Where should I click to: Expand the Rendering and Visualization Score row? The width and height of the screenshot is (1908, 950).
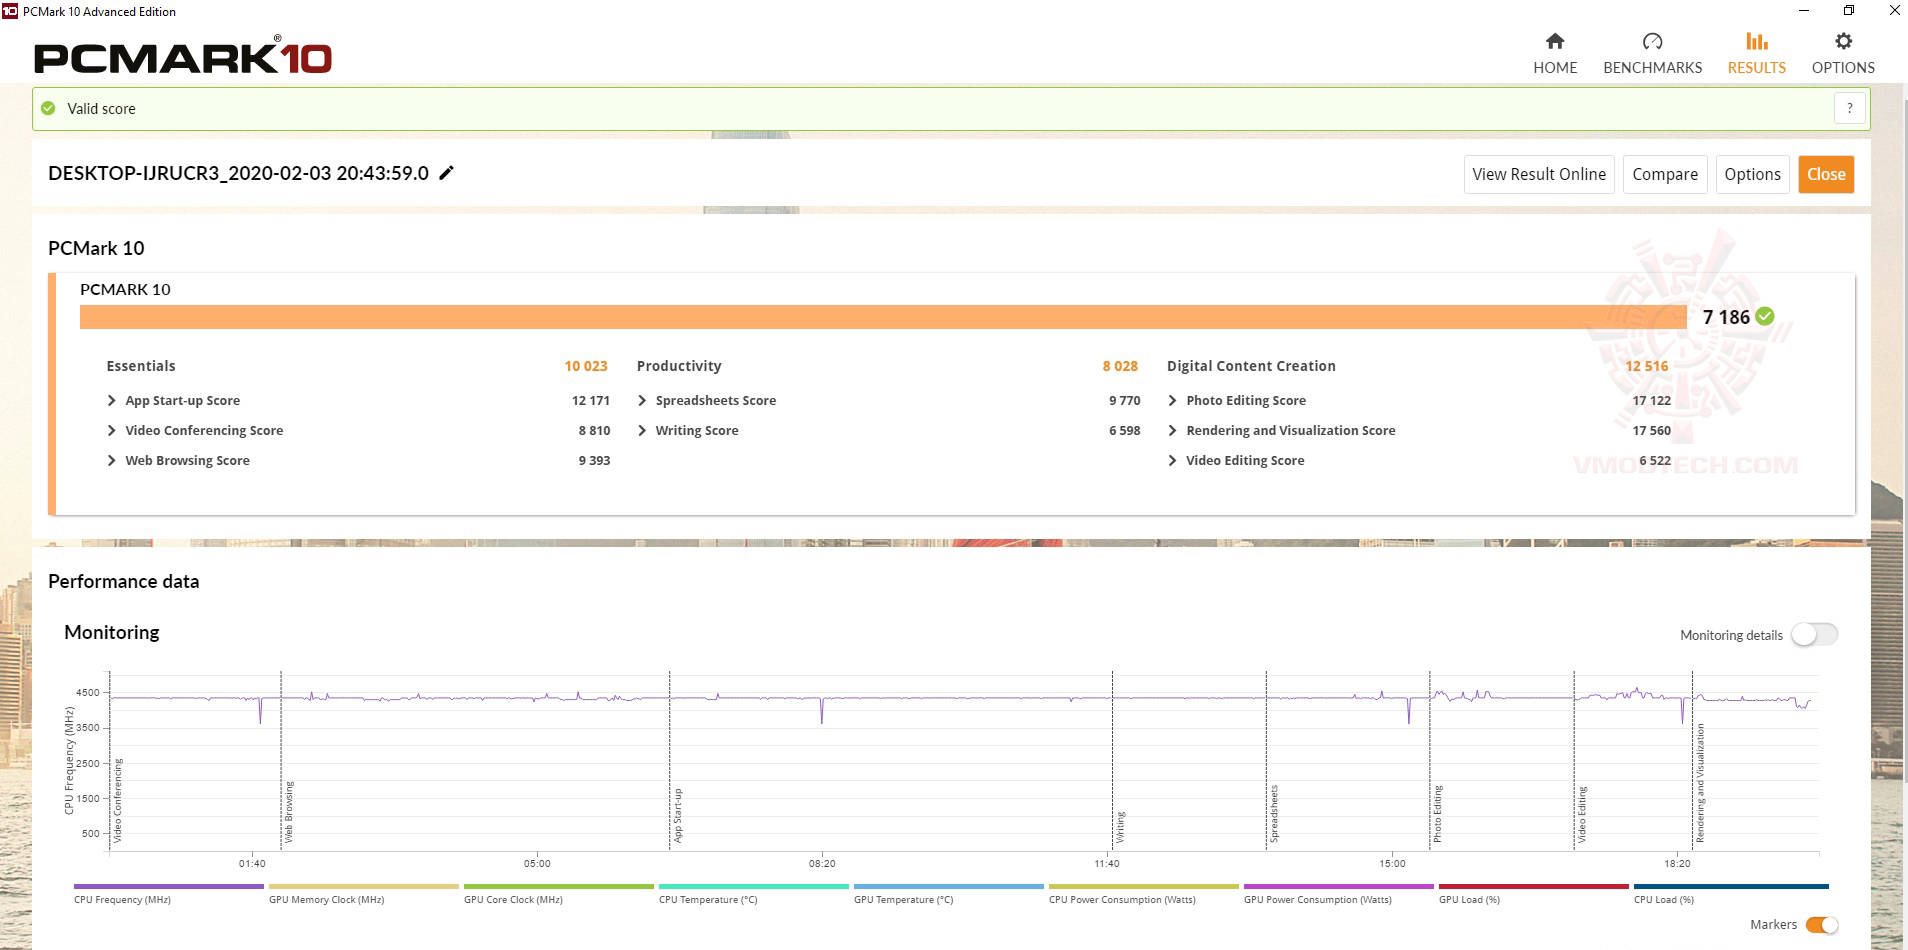click(1172, 430)
